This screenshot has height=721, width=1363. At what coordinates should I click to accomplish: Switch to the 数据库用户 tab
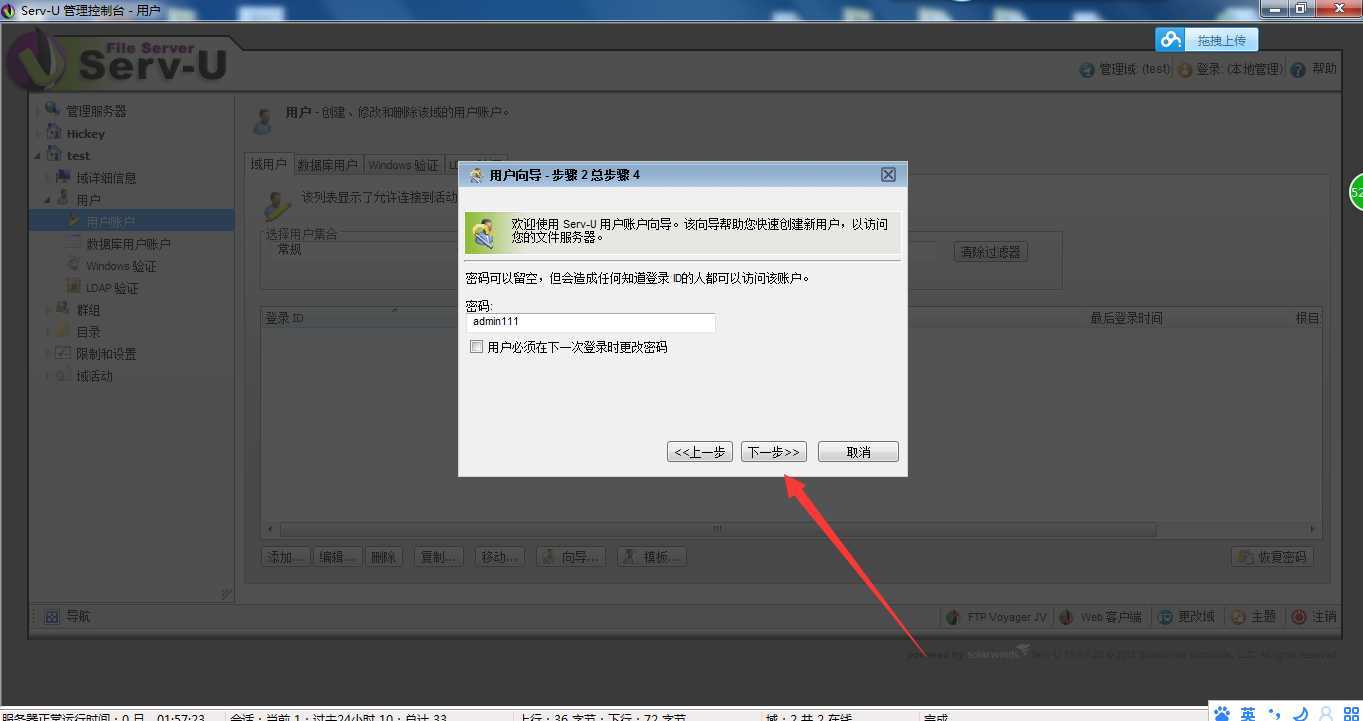pyautogui.click(x=328, y=165)
